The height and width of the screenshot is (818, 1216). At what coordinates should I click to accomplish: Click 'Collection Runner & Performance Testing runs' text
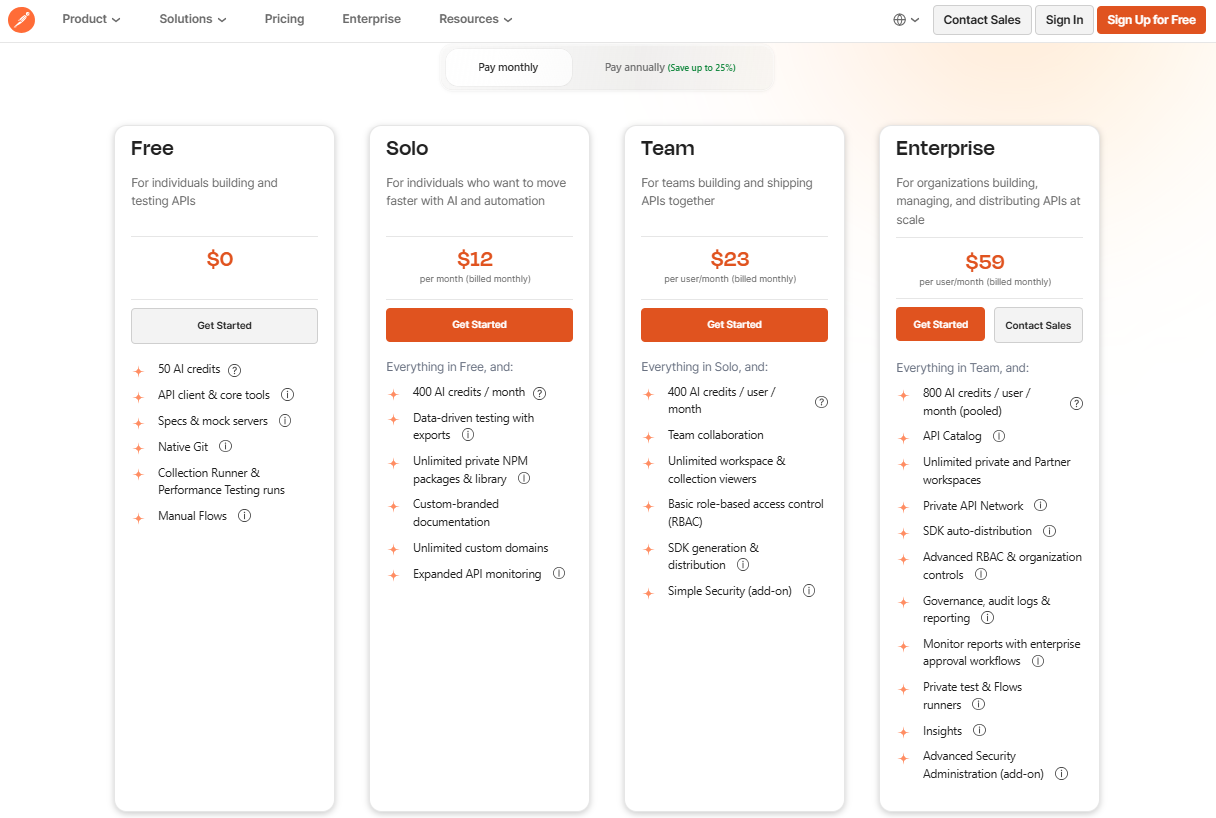pos(221,481)
